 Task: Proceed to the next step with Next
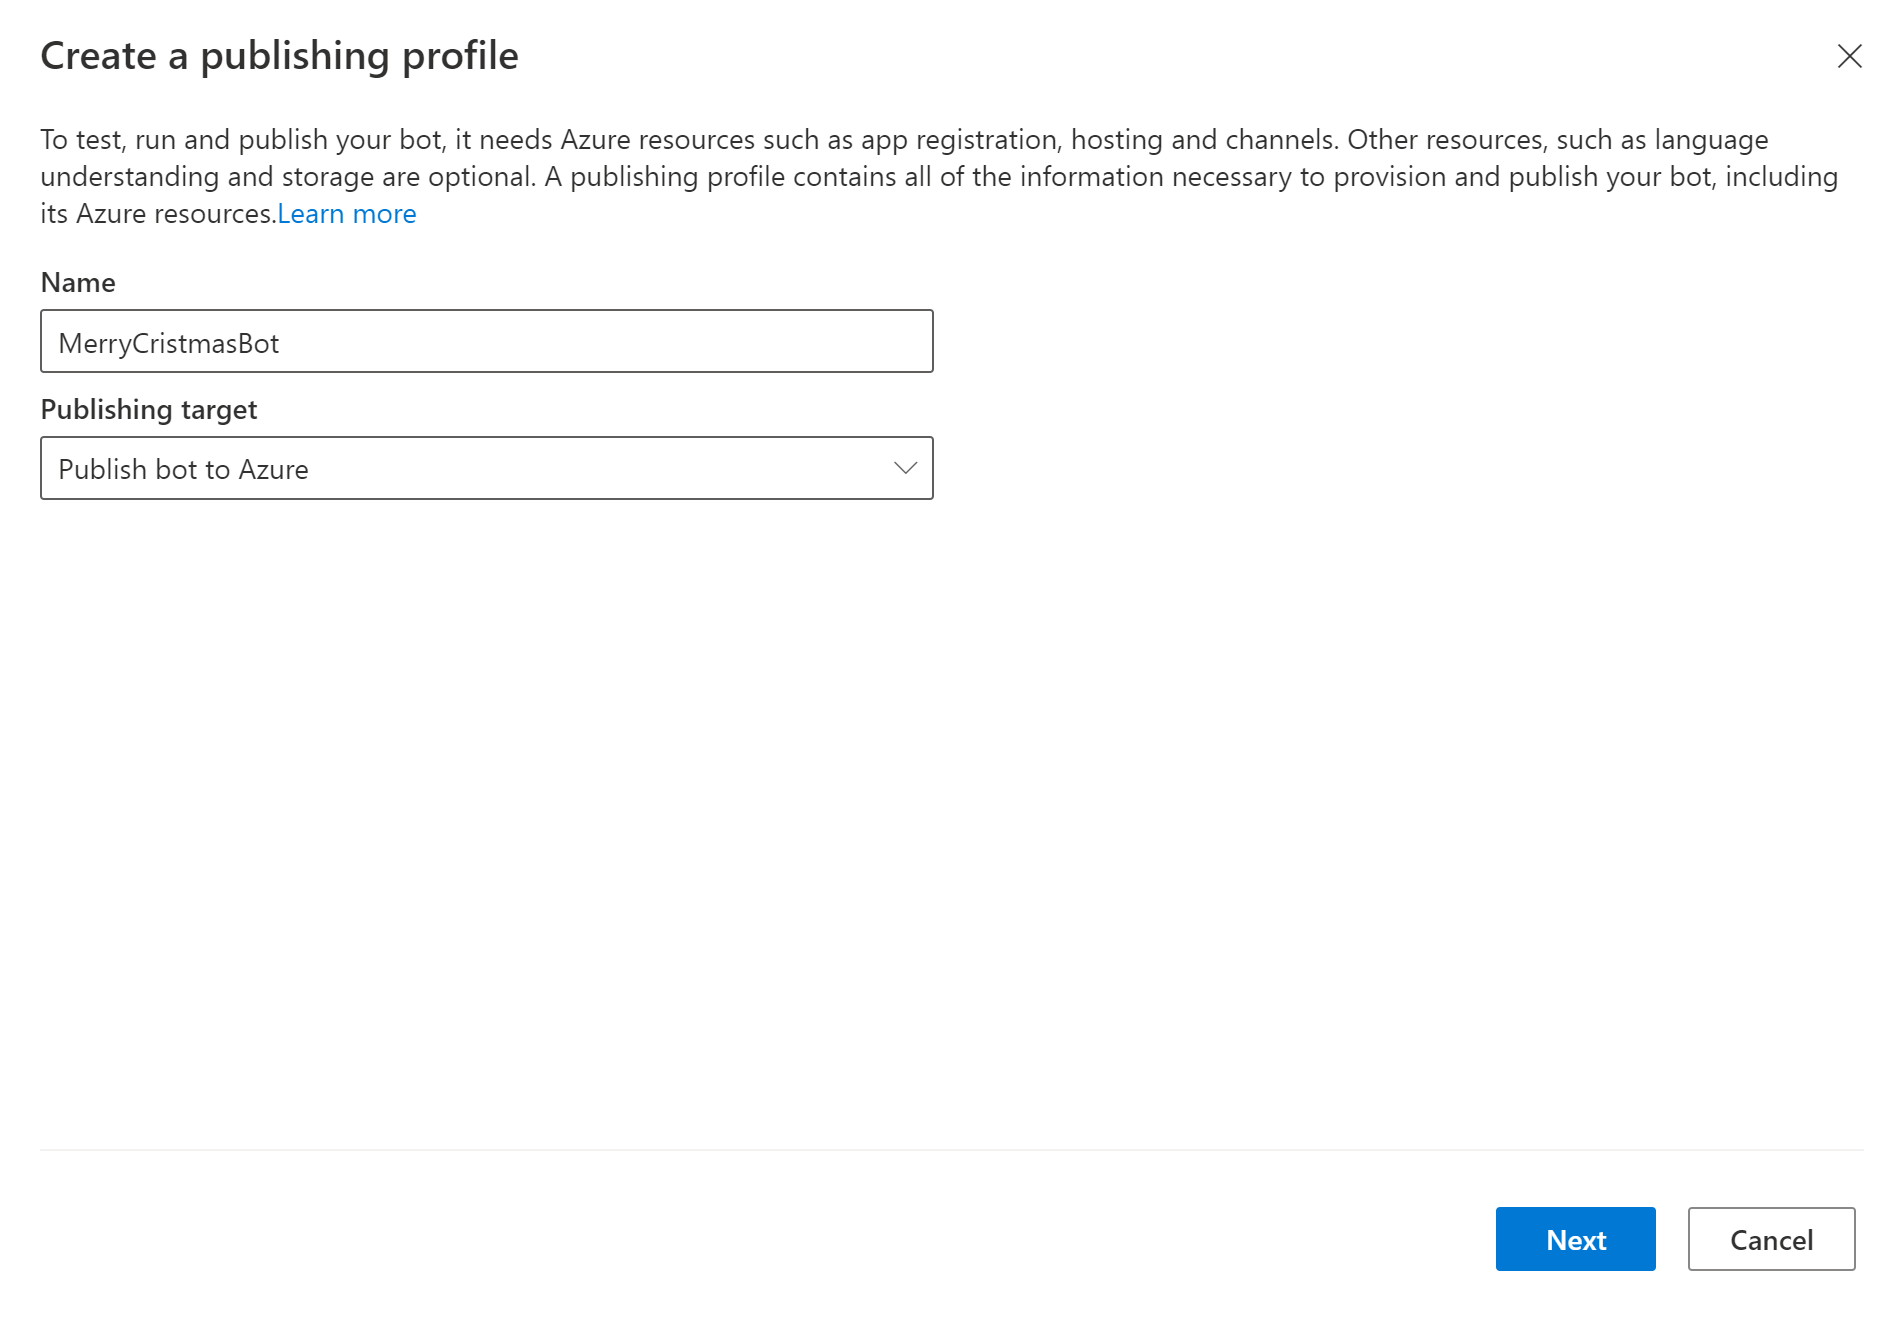tap(1575, 1240)
